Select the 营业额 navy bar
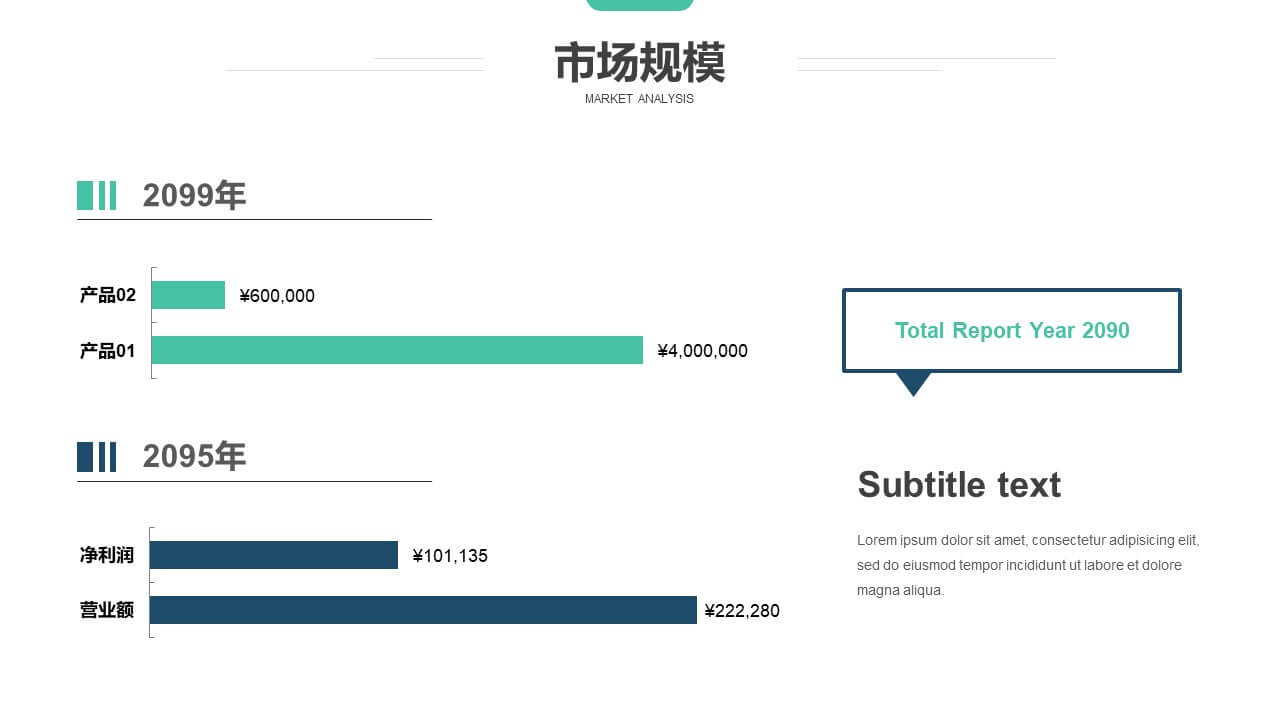Screen dimensions: 1280x720 pyautogui.click(x=423, y=610)
